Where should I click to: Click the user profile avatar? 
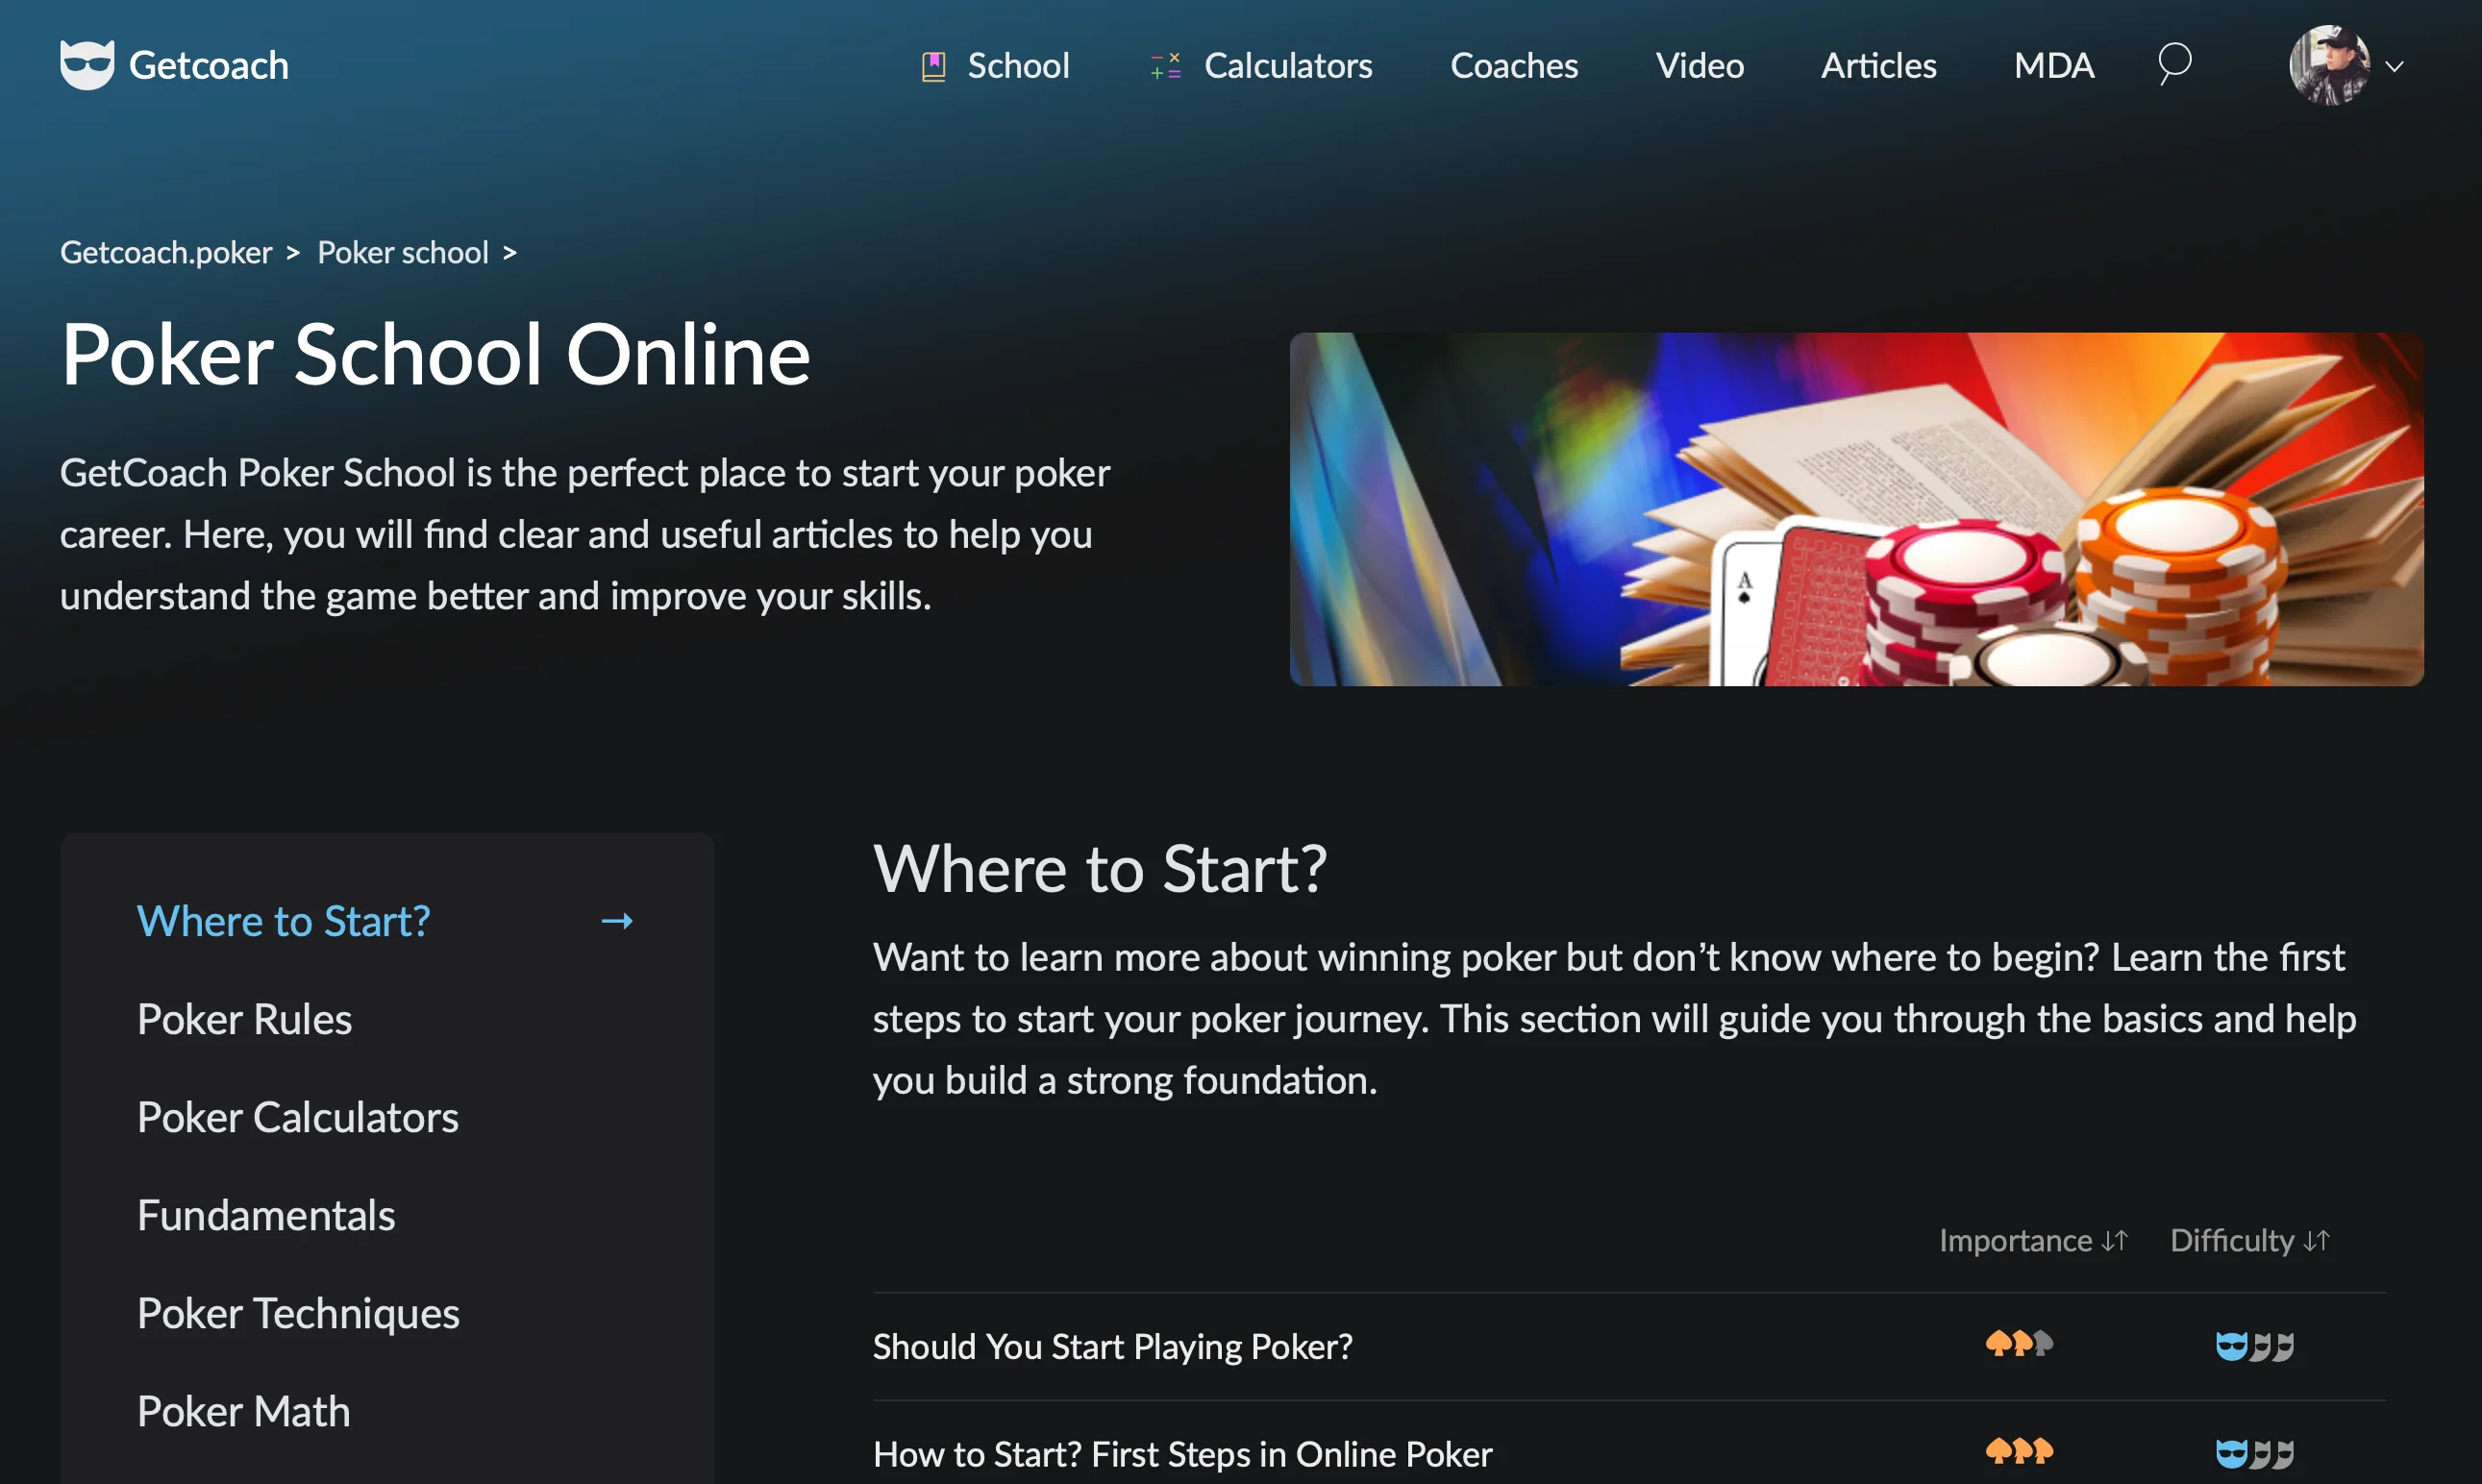tap(2329, 65)
